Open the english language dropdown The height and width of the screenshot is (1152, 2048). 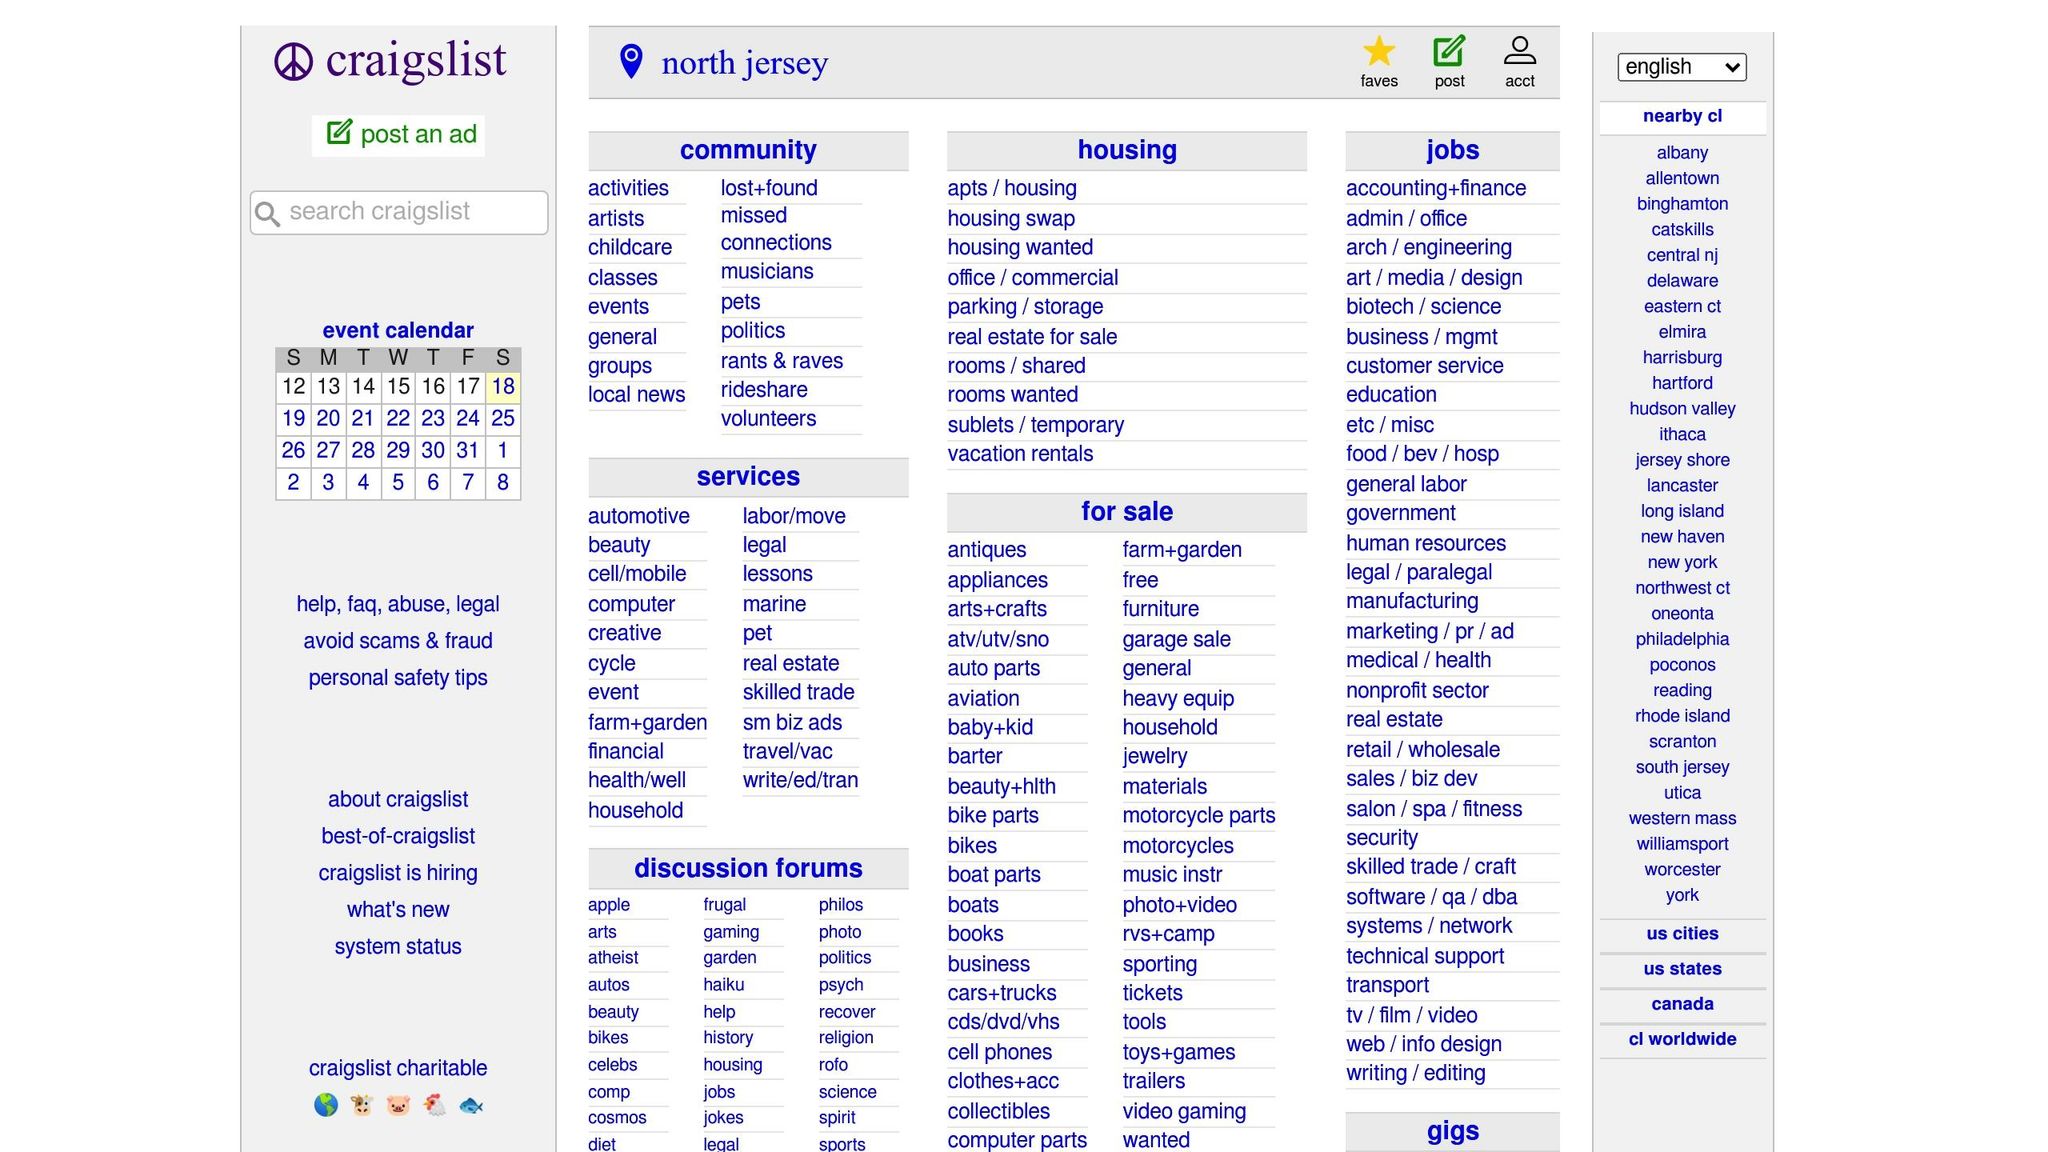tap(1681, 67)
